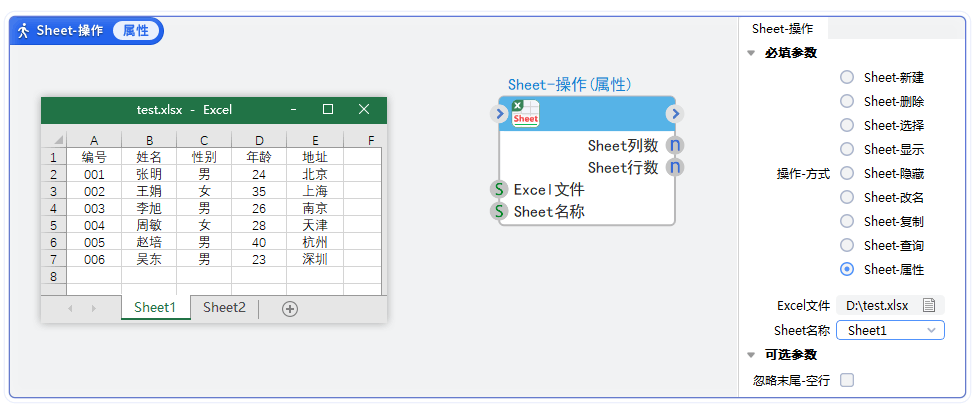Click the 属性 pill button in title

[x=135, y=30]
